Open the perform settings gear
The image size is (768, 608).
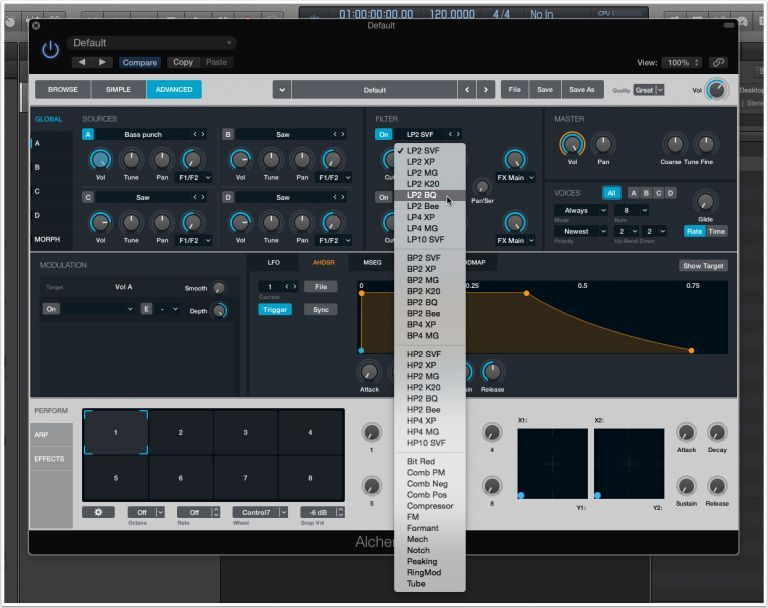point(98,512)
